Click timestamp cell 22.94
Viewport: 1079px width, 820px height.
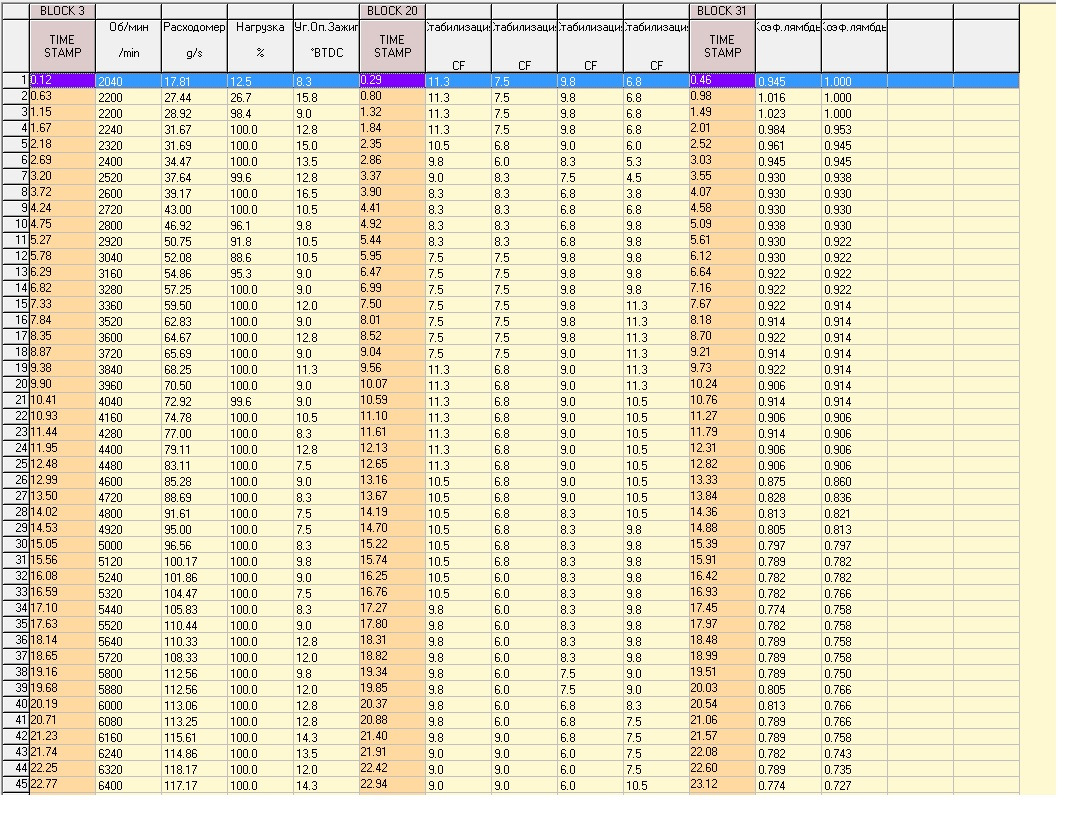tap(392, 785)
